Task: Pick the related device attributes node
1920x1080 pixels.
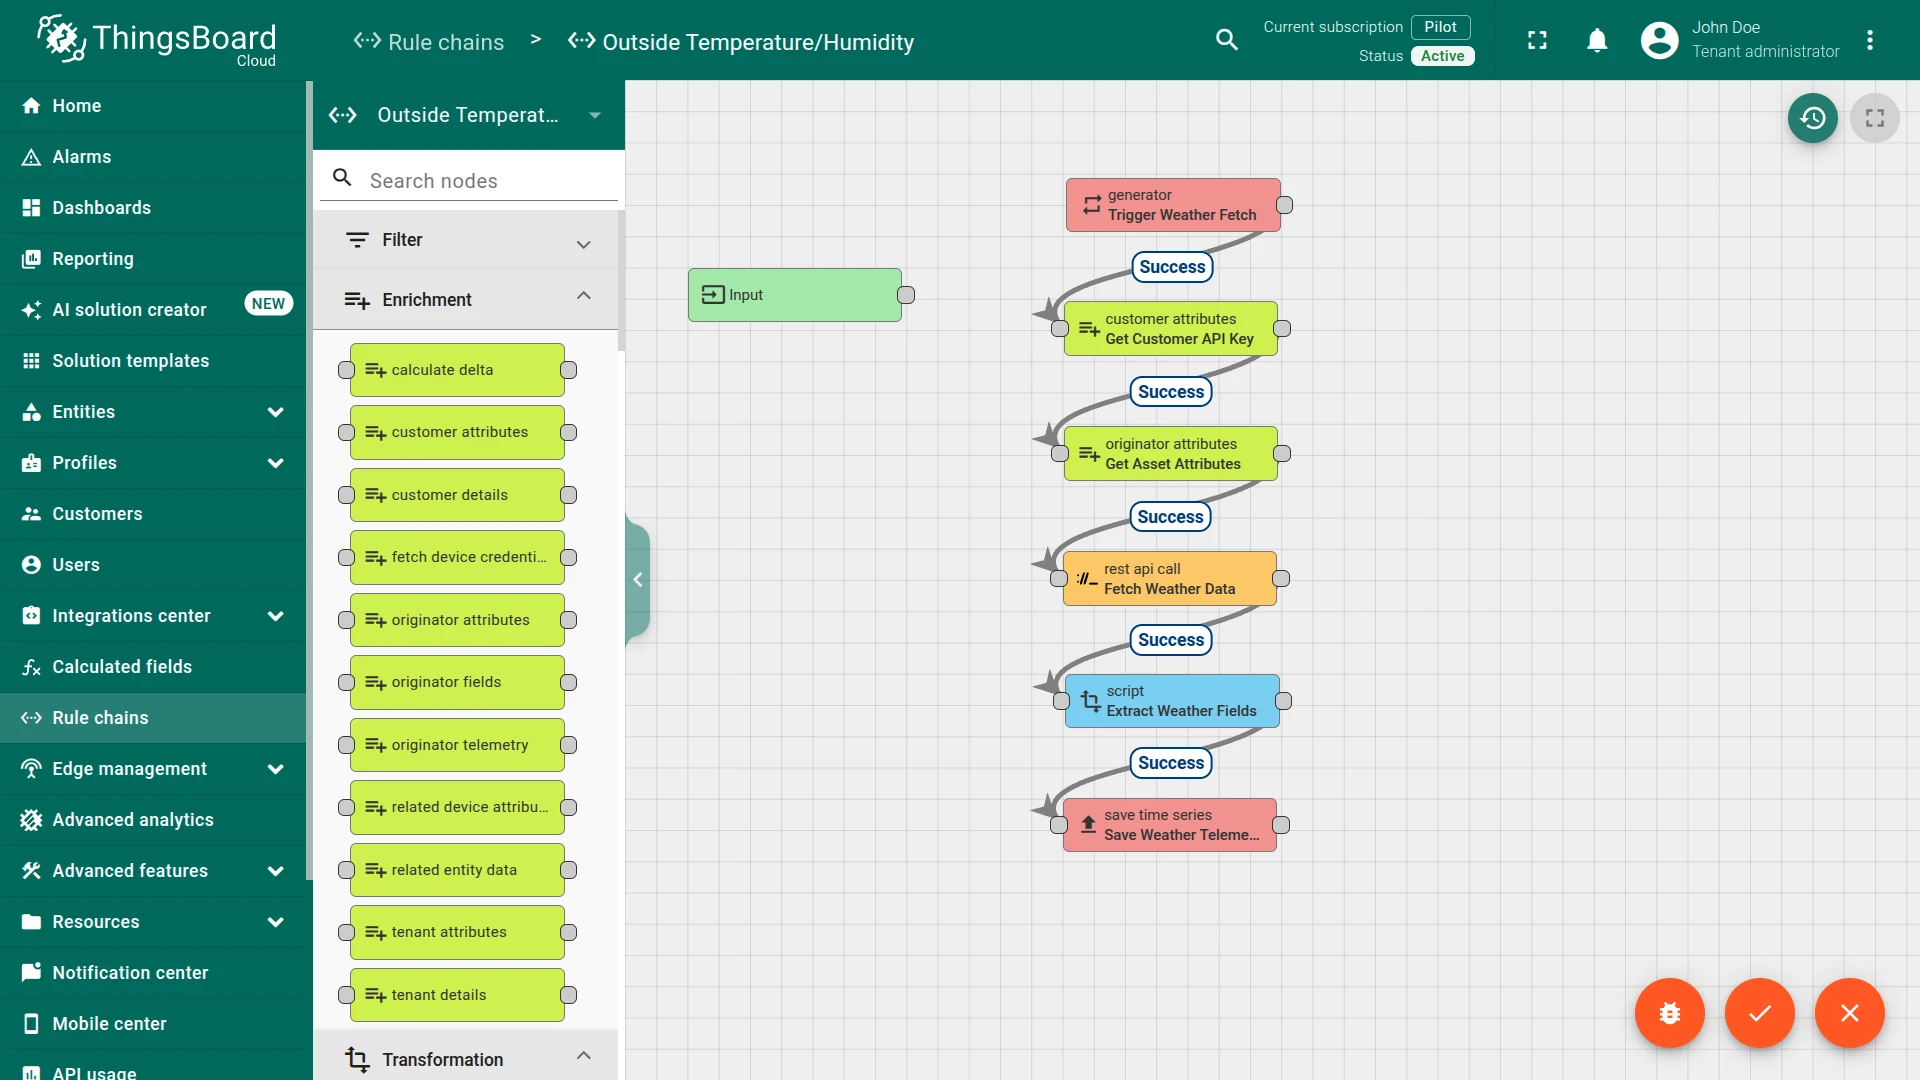Action: [457, 807]
